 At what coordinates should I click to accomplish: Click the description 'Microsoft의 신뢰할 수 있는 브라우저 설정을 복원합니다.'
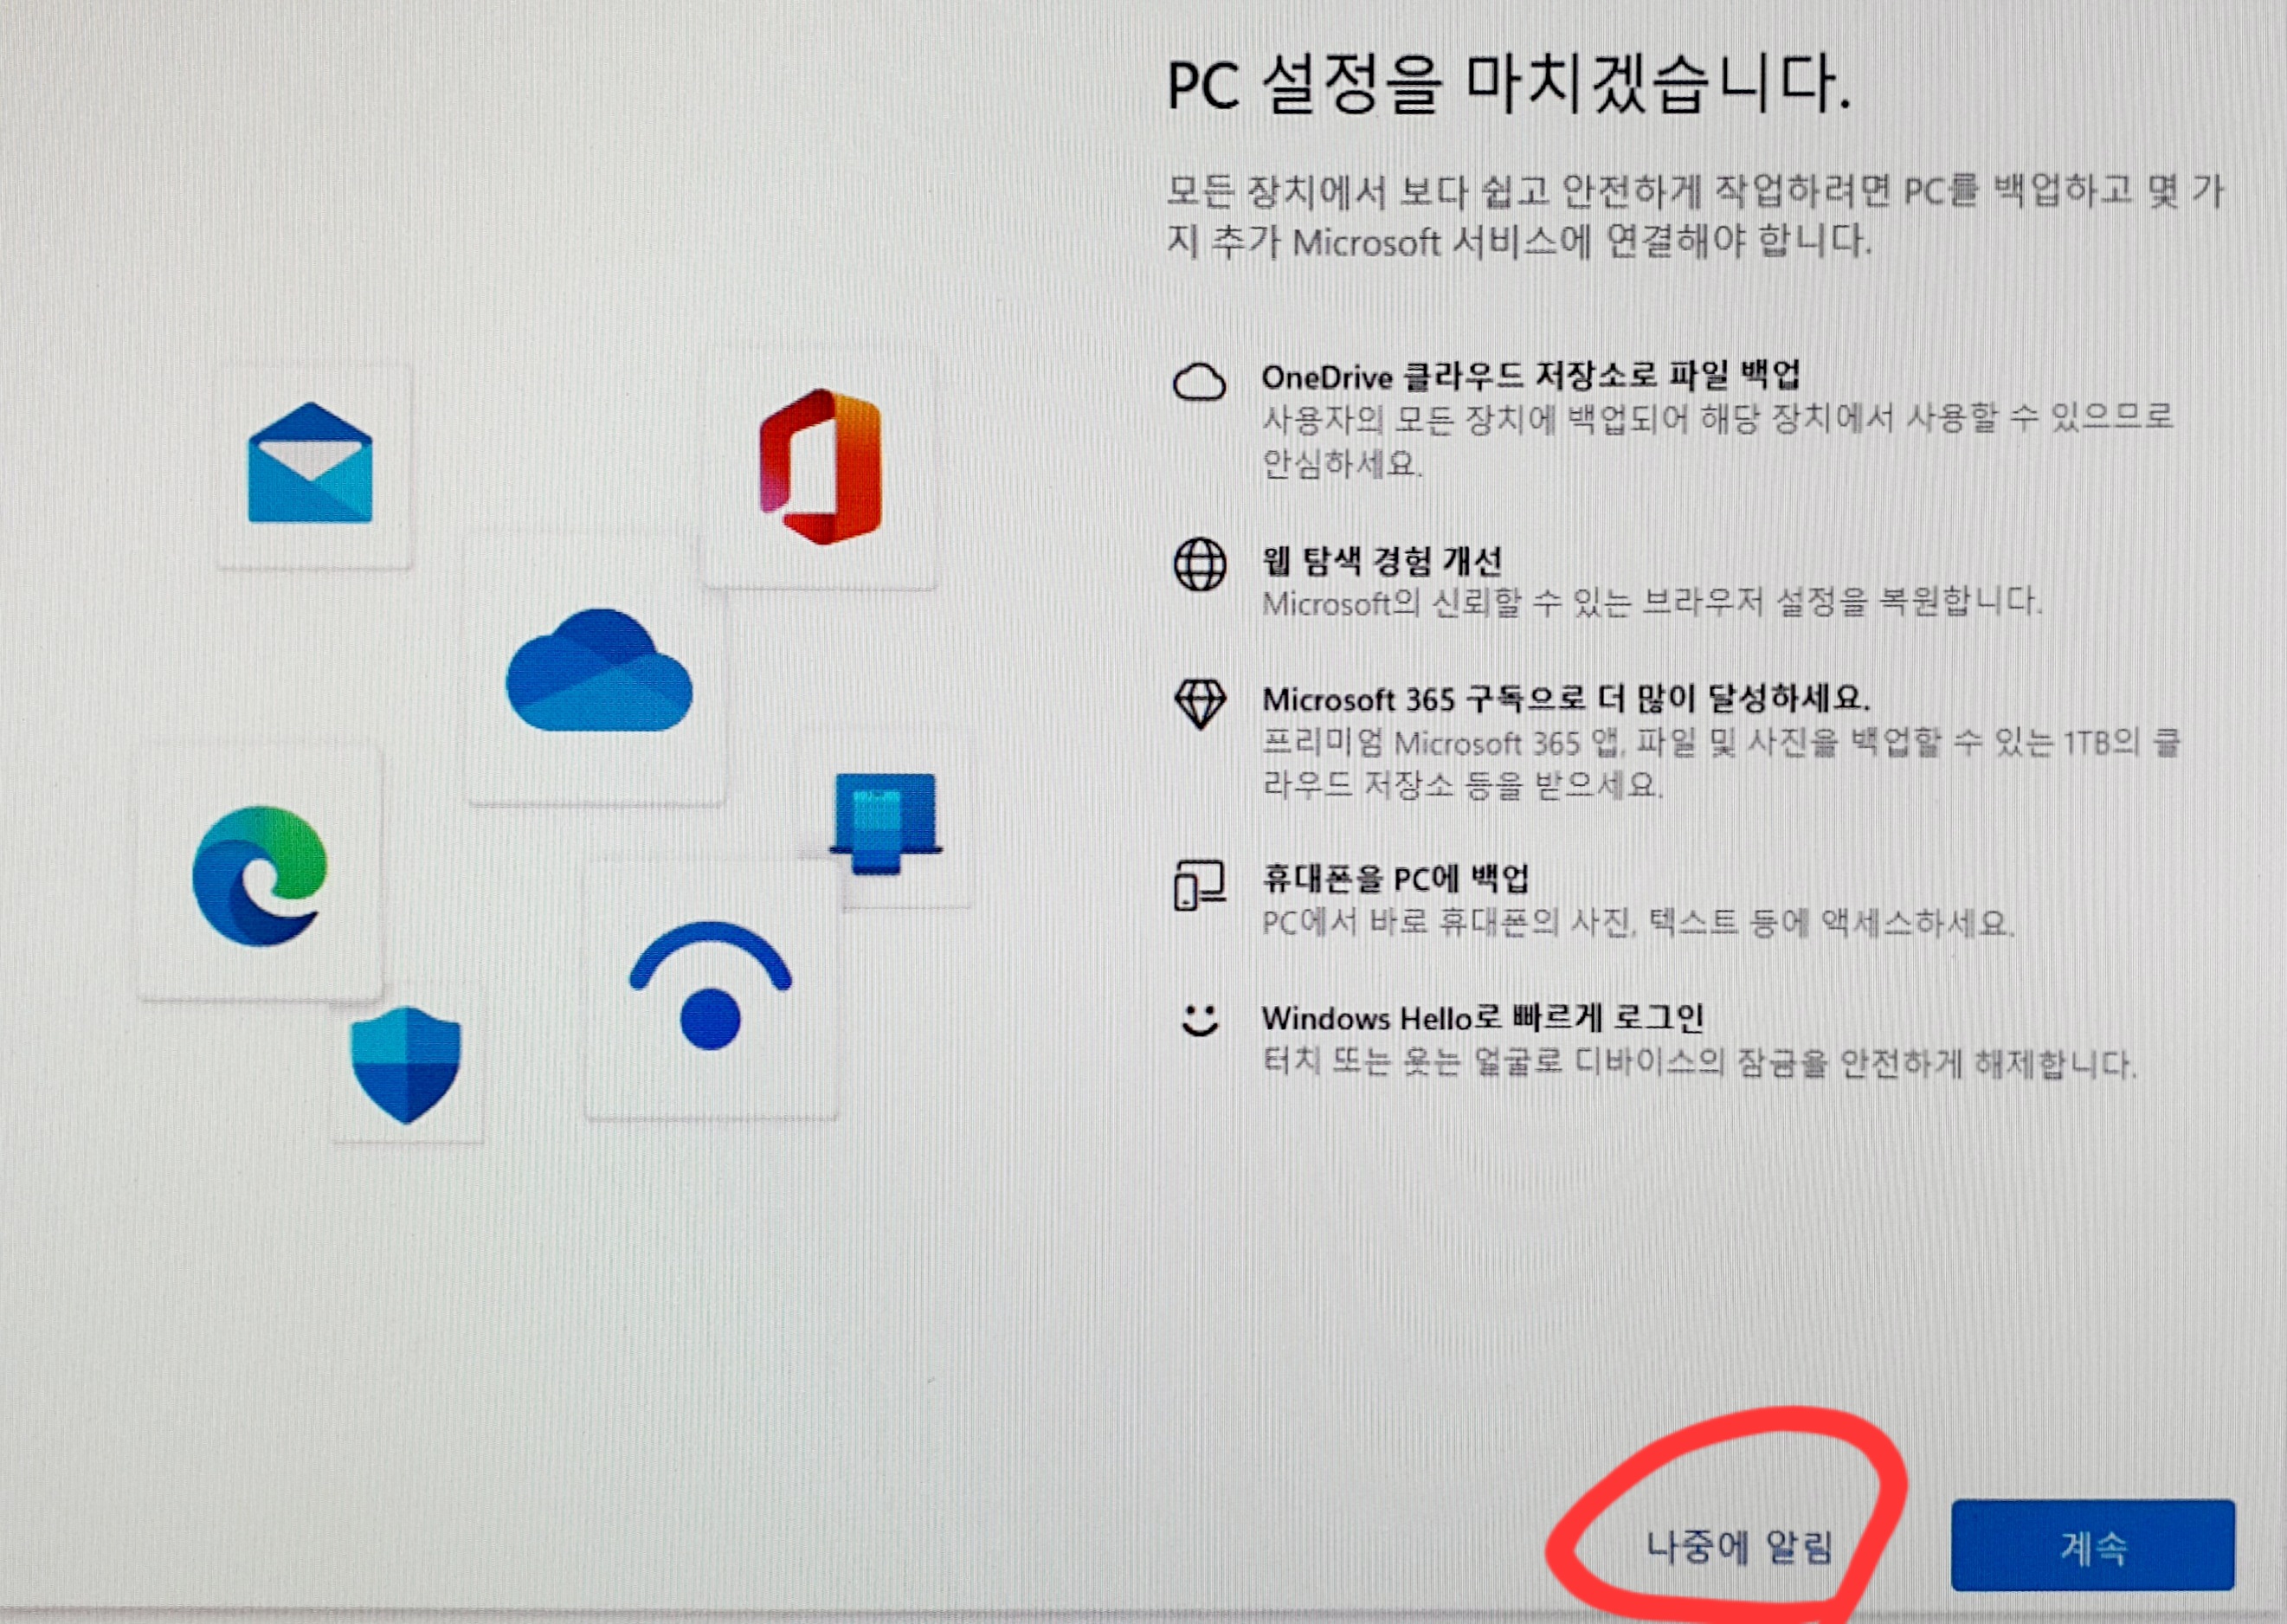1652,603
